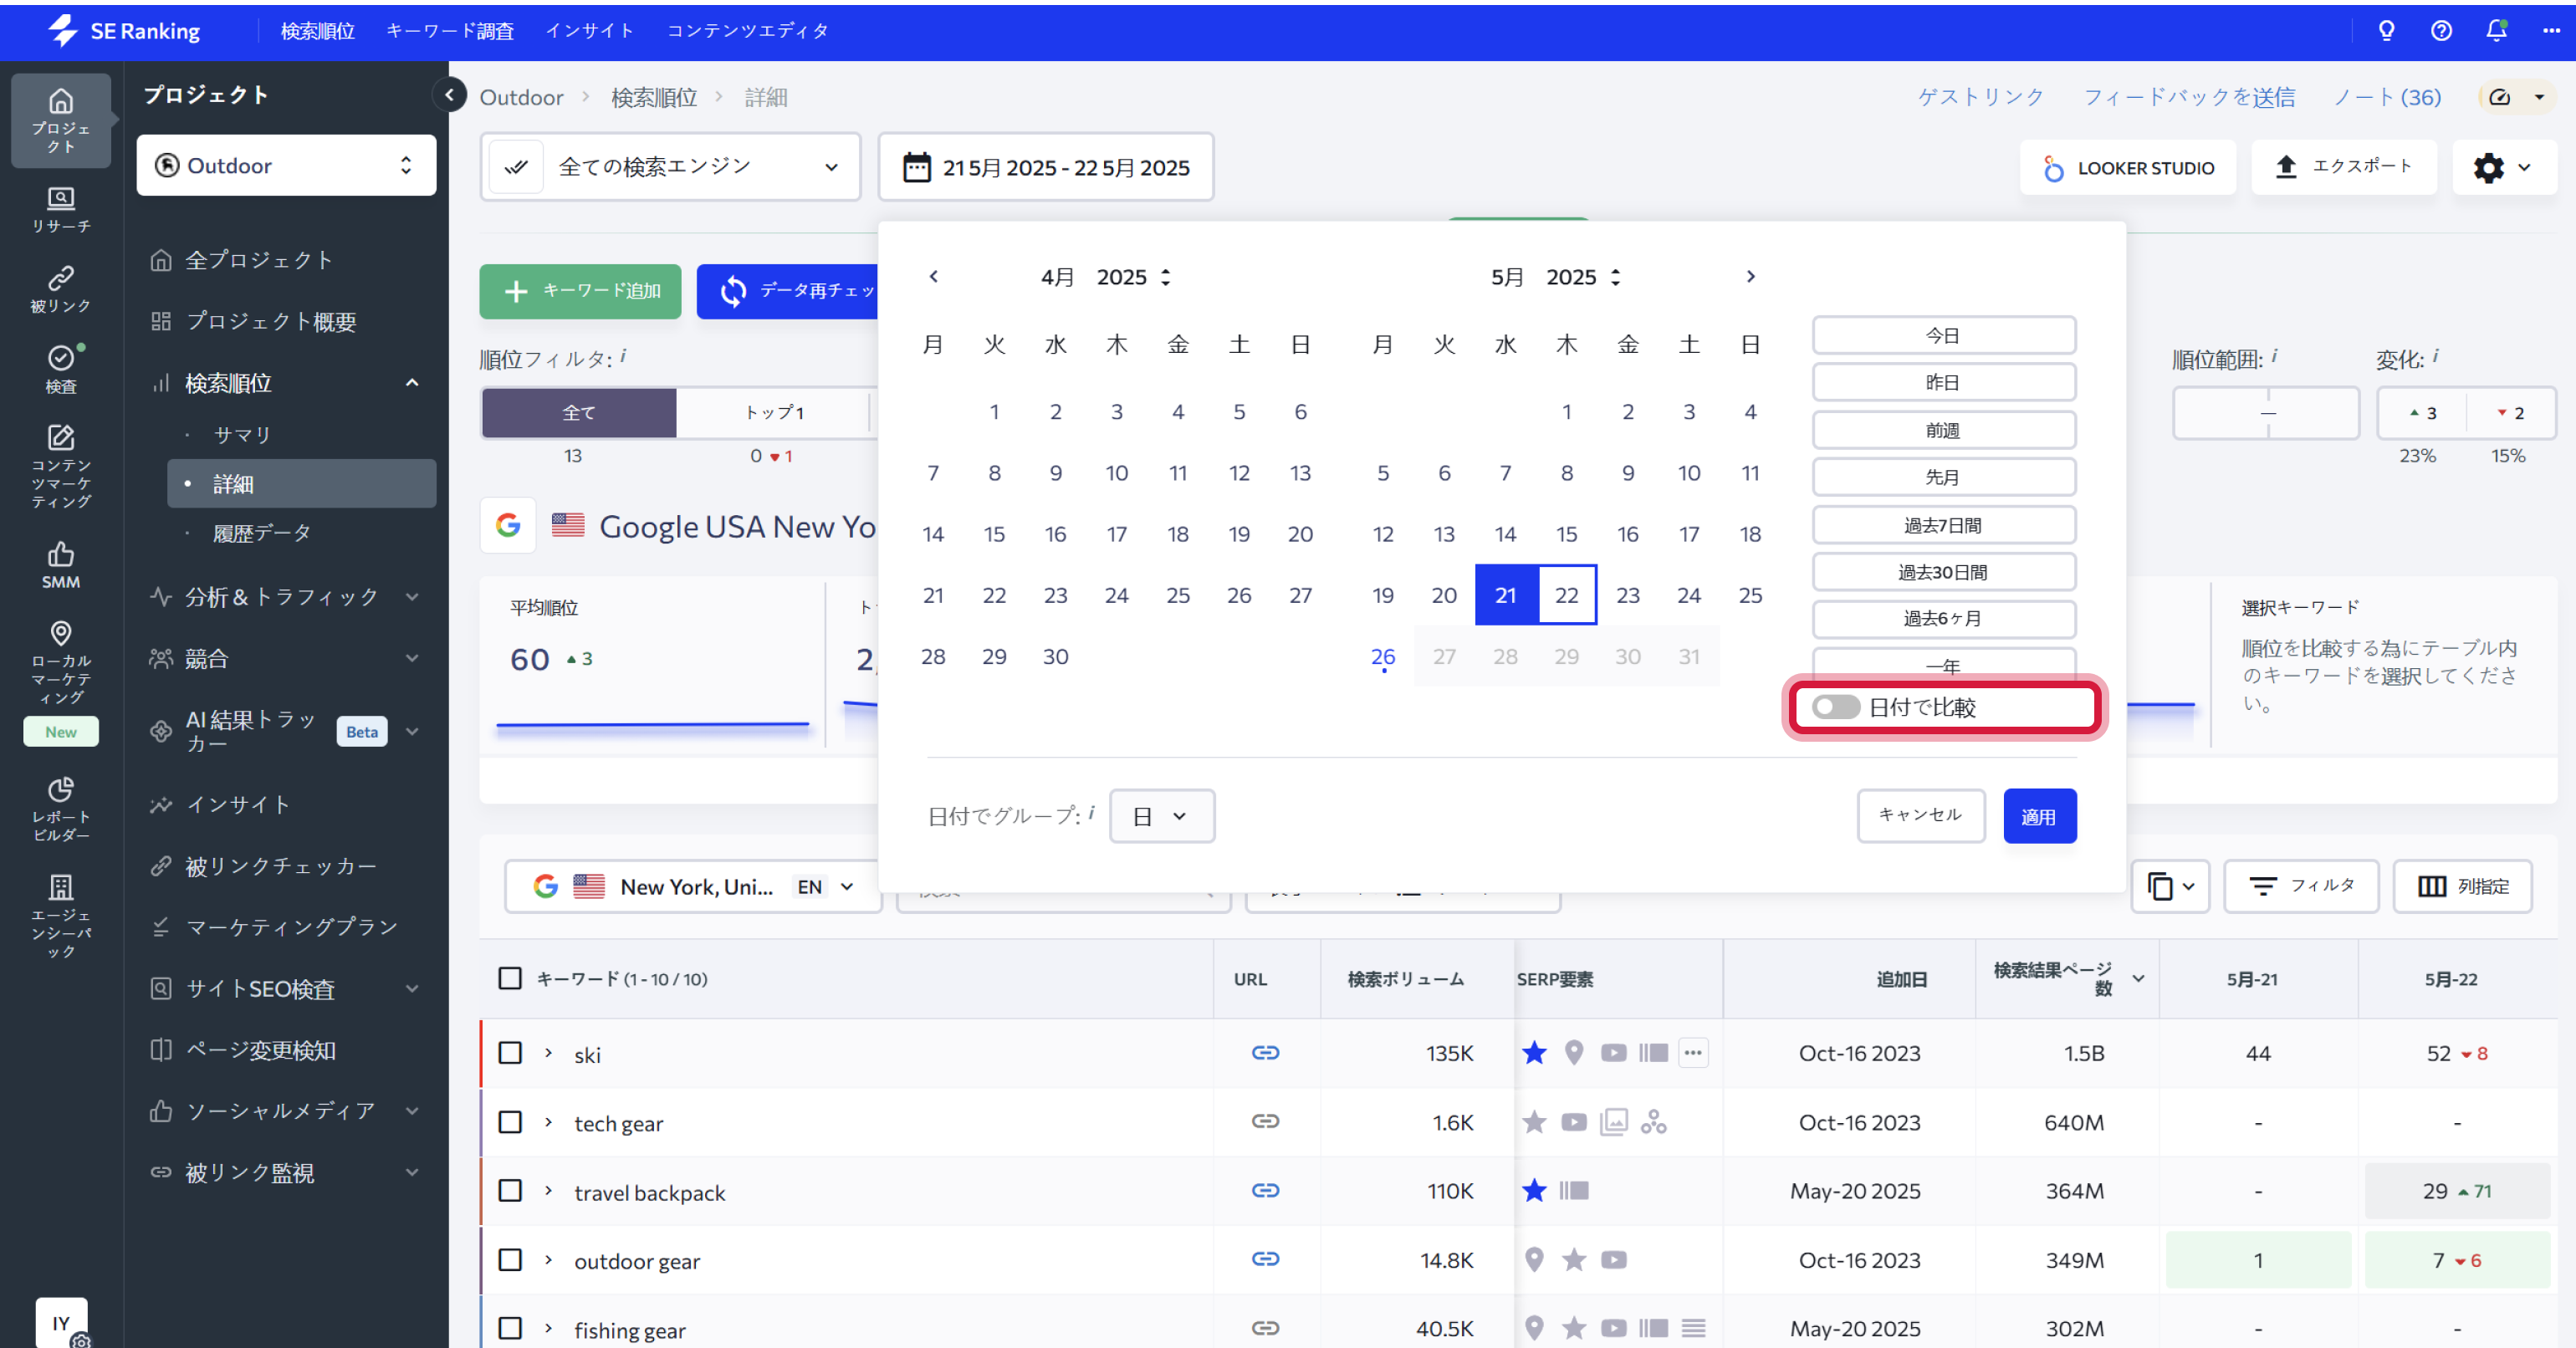Select the サマリ submenu item
Screen dimensions: 2576x1348
click(x=242, y=435)
